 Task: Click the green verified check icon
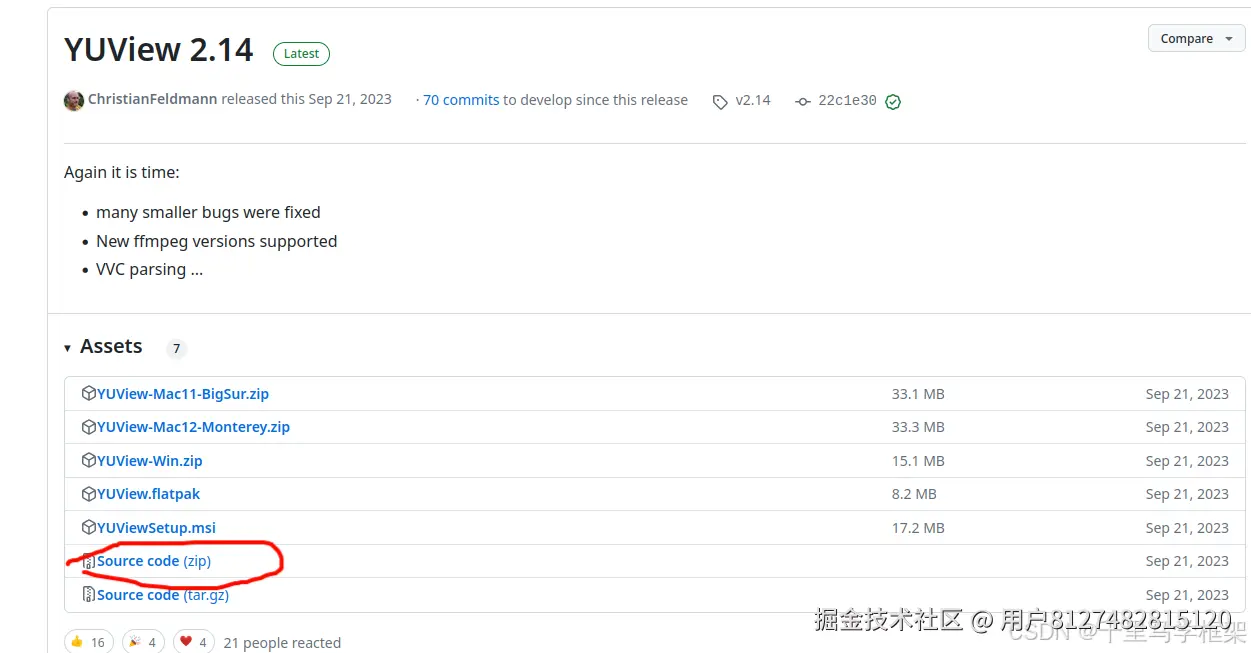(x=893, y=102)
